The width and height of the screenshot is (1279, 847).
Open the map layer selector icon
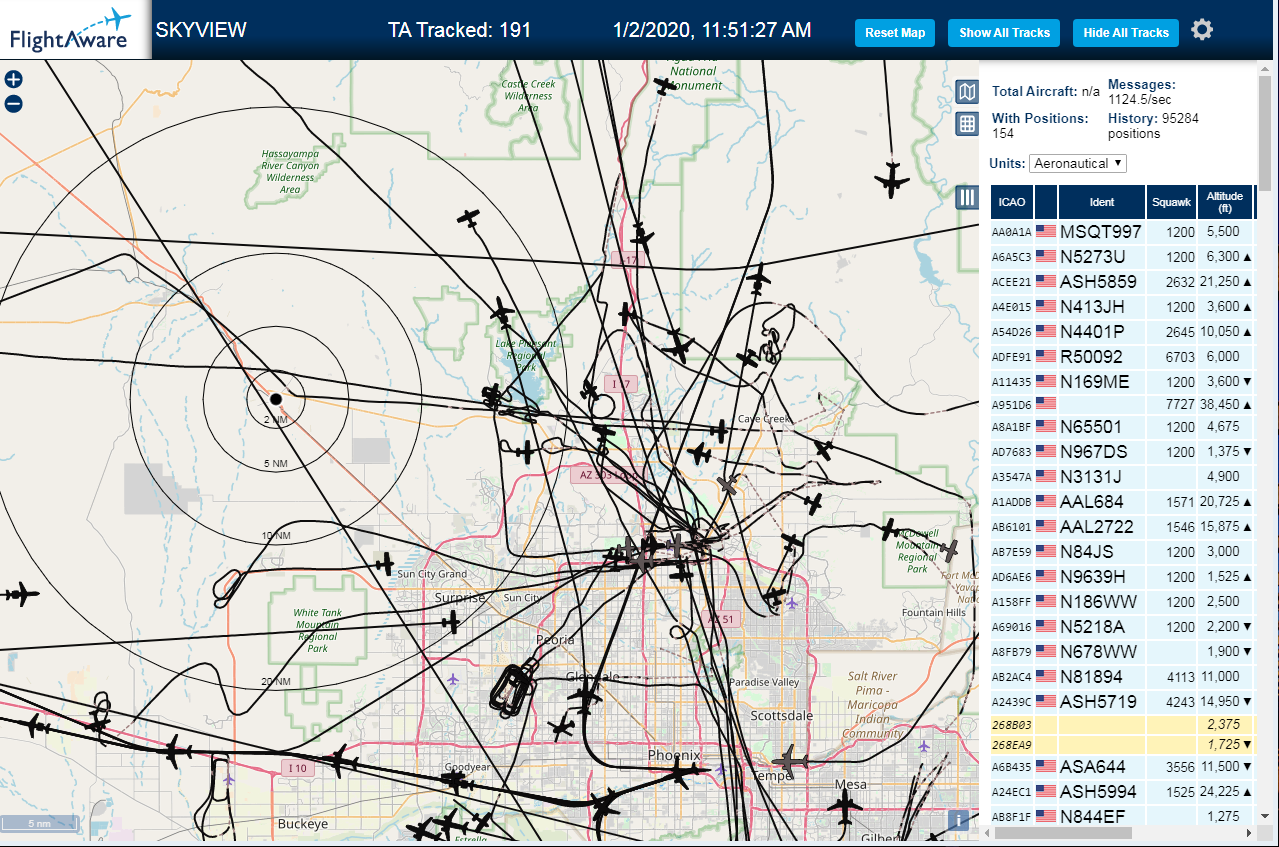pos(967,93)
